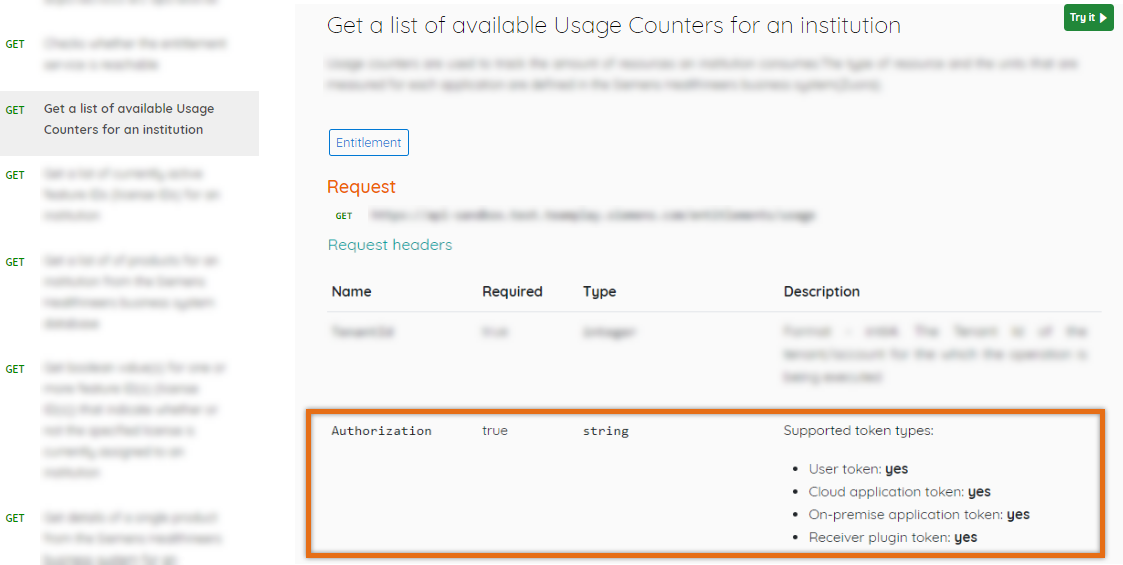Open the selected Usage Counters sidebar entry

(128, 119)
